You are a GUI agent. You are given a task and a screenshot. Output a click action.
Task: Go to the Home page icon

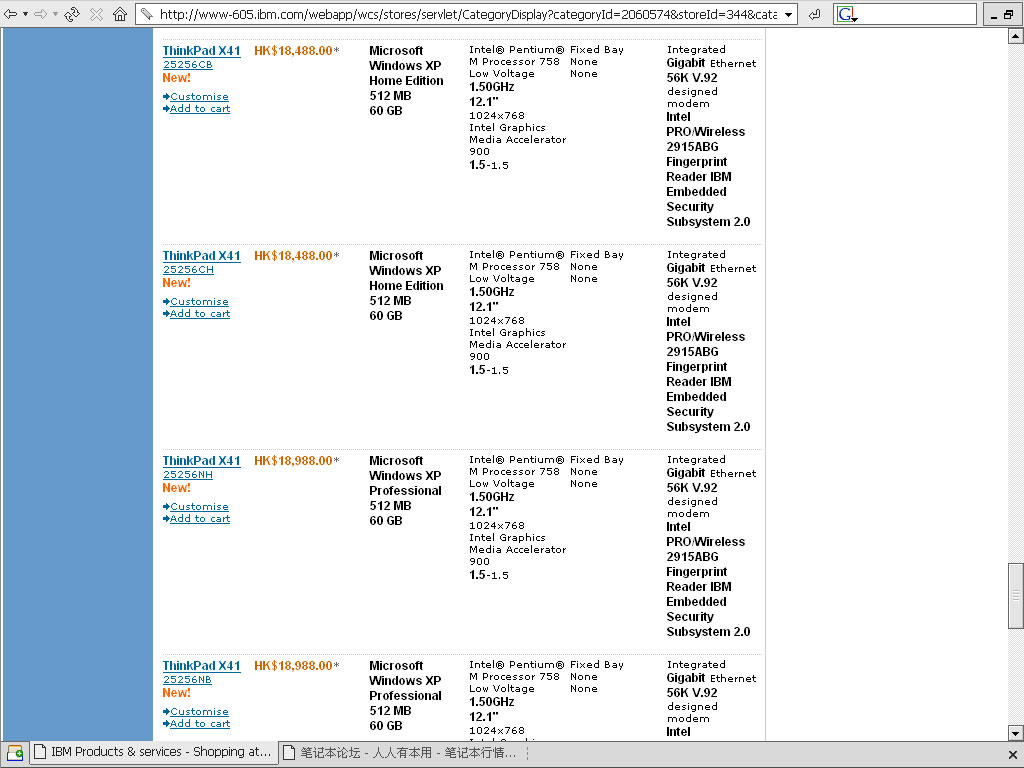click(120, 14)
